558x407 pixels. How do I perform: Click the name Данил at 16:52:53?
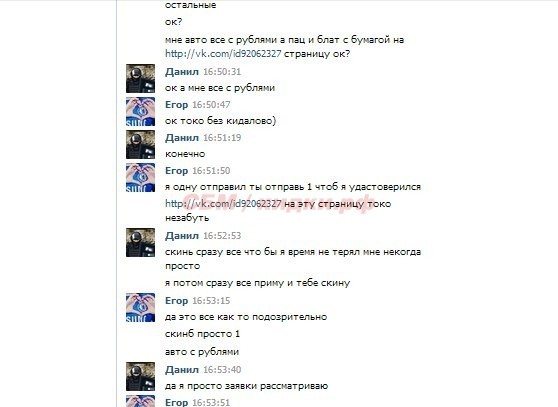(x=182, y=236)
